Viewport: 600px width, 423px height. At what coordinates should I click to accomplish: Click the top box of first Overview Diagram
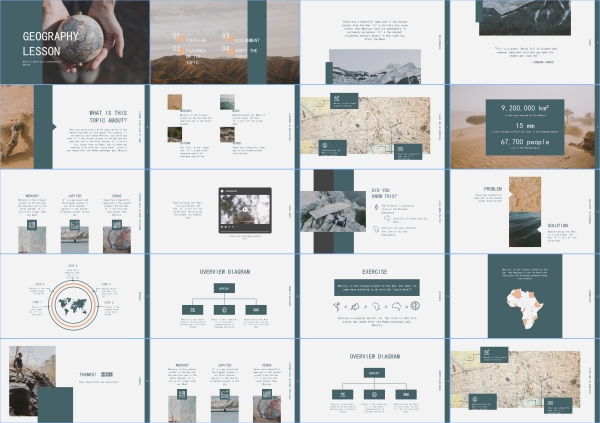(x=224, y=288)
